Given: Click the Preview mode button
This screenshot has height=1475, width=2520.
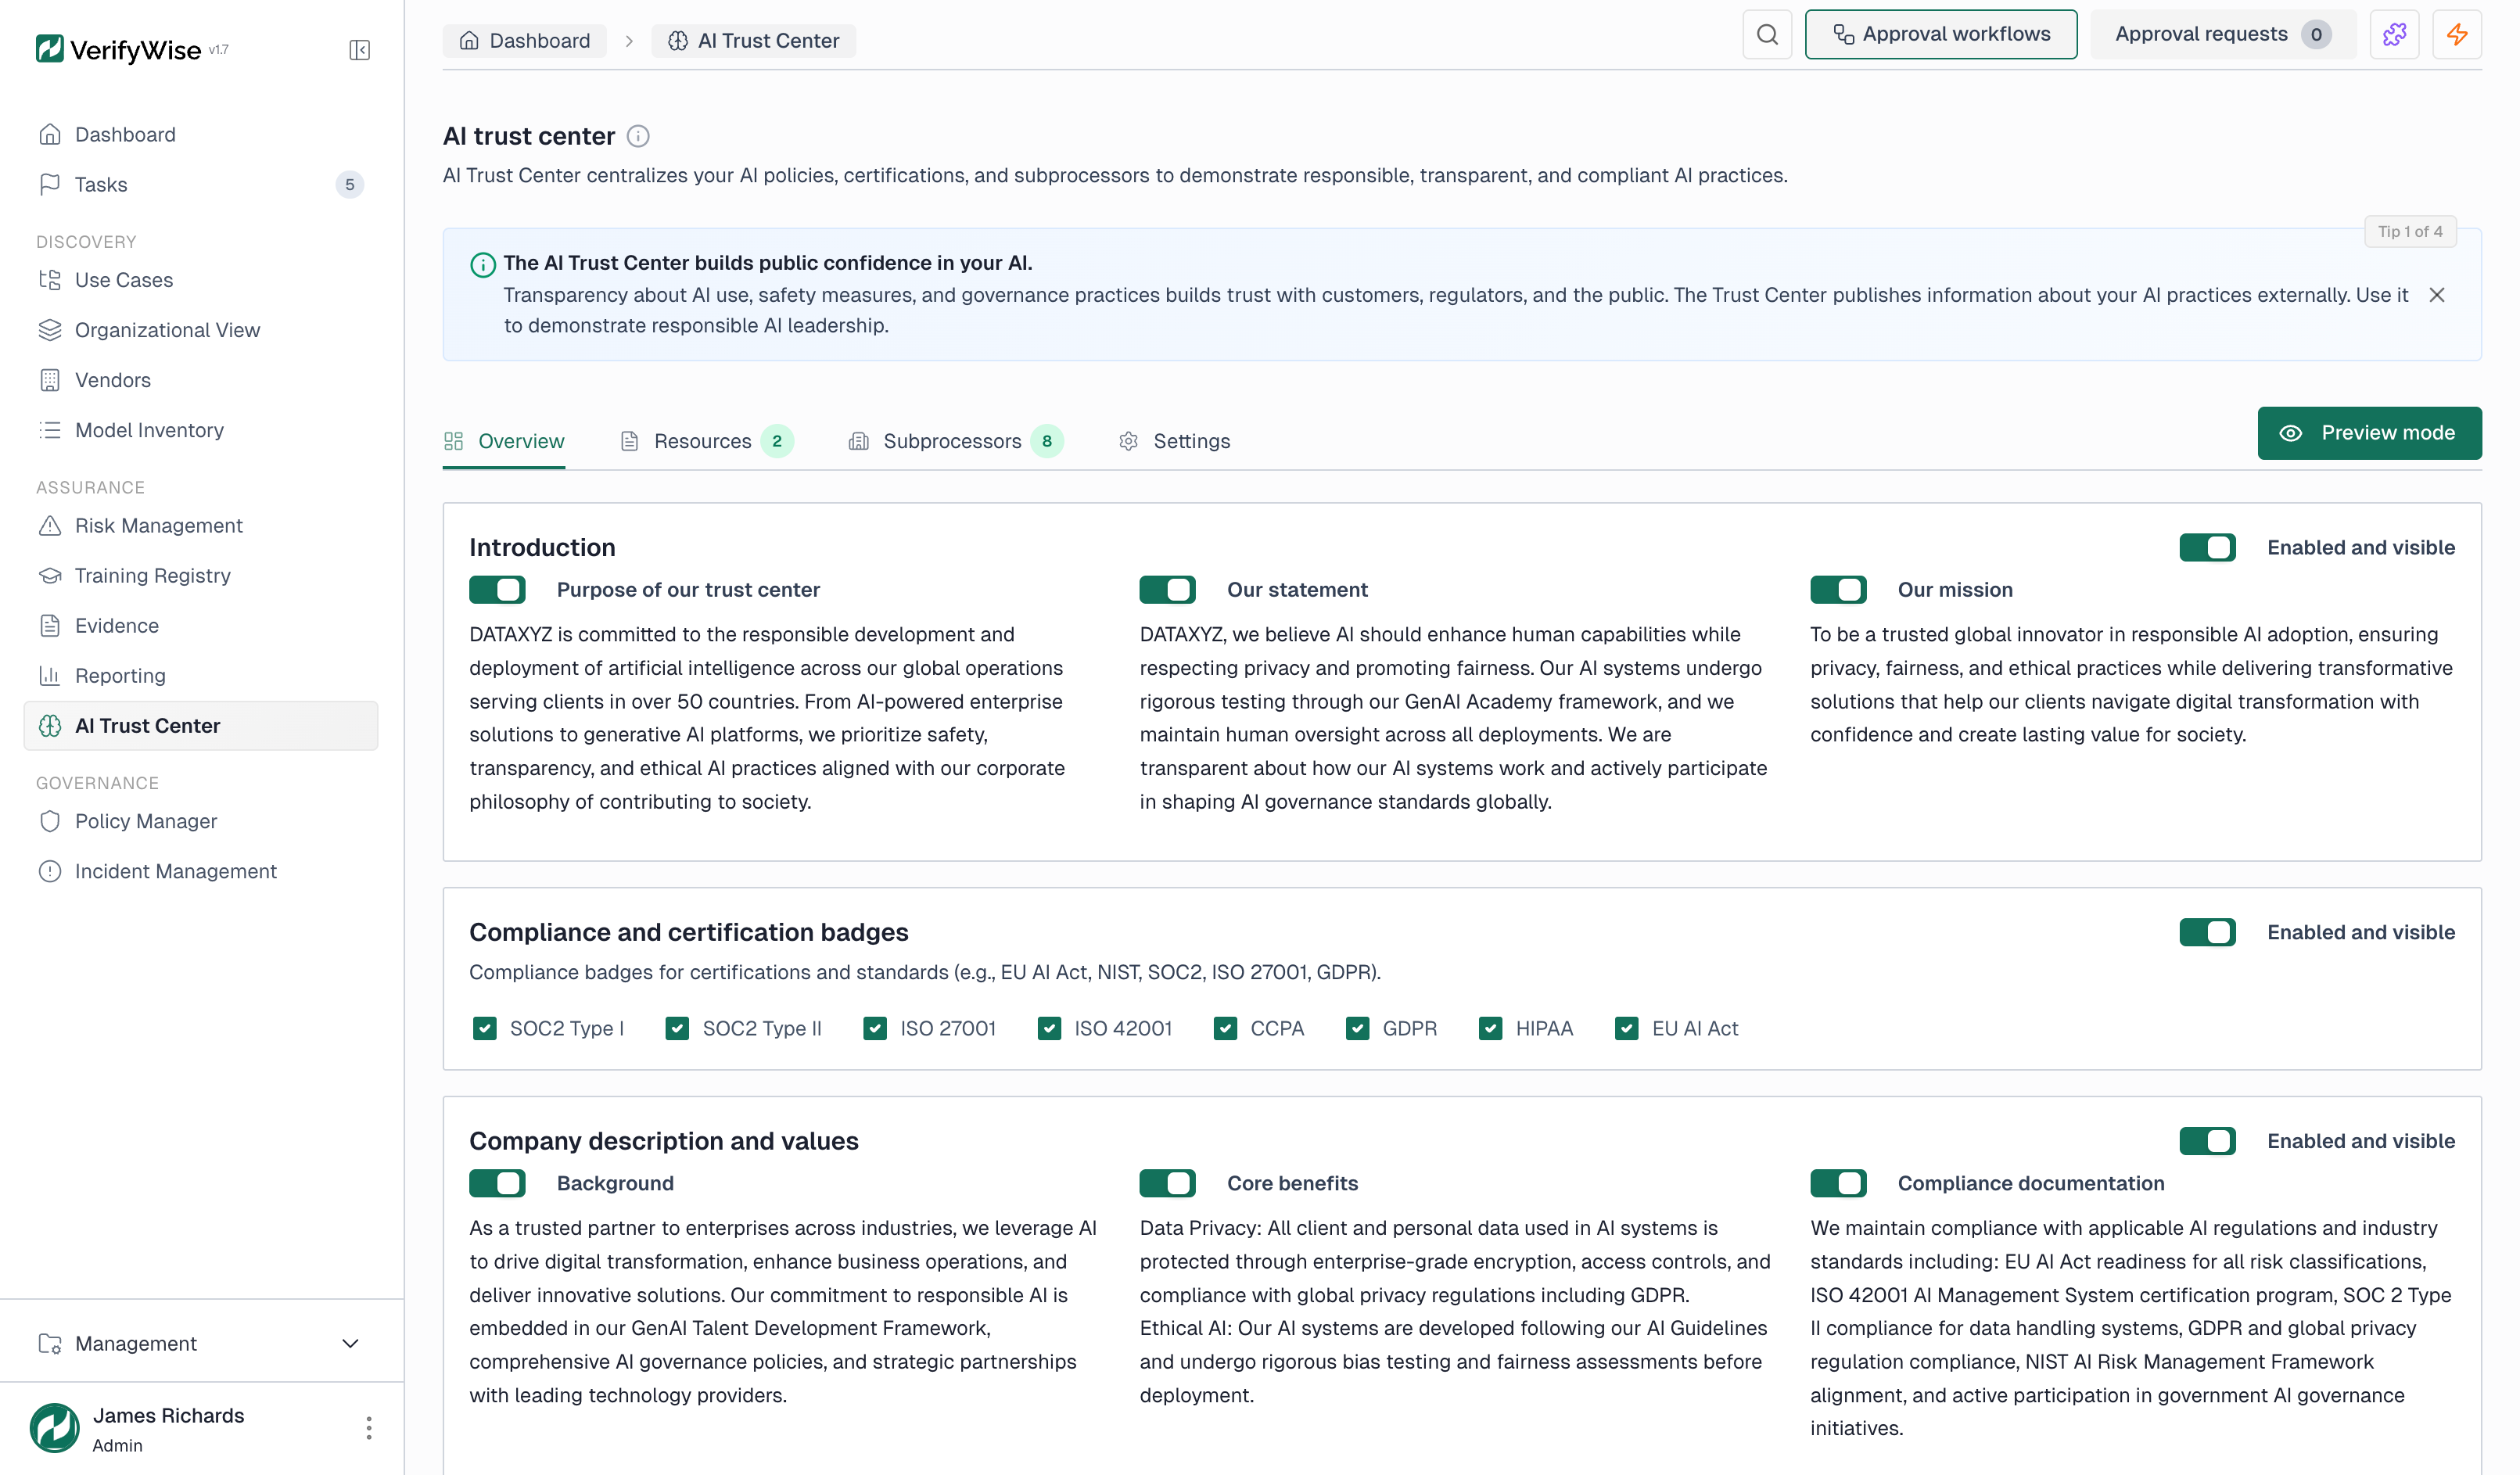Looking at the screenshot, I should [x=2368, y=433].
